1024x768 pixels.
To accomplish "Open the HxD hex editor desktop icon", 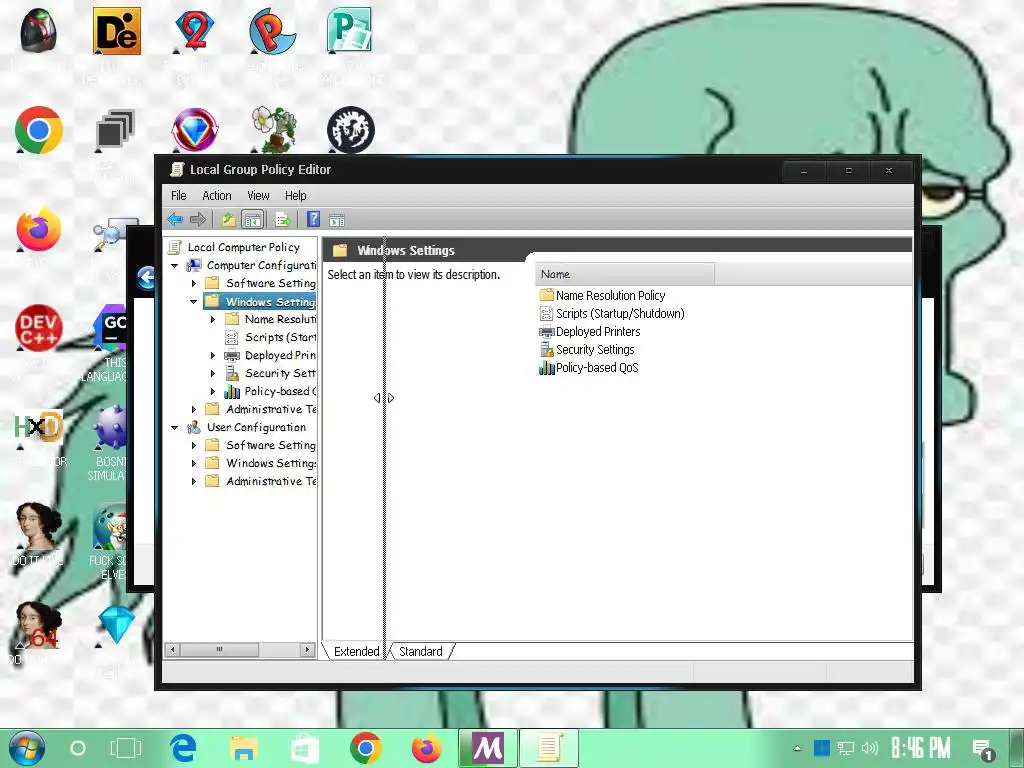I will coord(39,426).
